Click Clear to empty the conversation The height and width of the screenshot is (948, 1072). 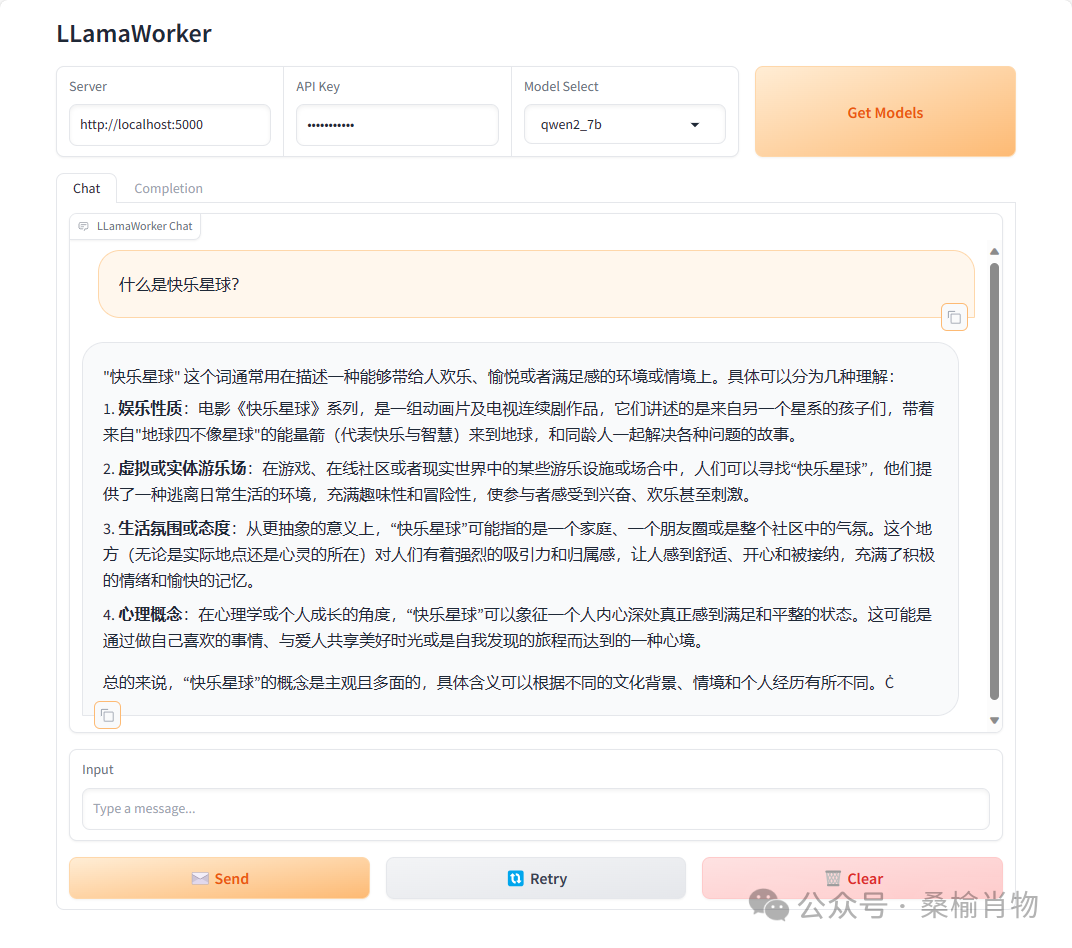tap(853, 878)
